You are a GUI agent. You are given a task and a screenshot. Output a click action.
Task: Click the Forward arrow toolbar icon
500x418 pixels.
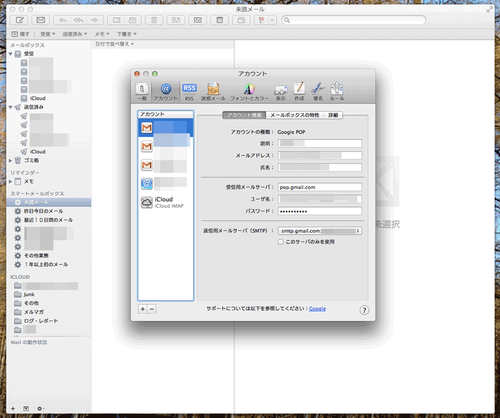(95, 20)
